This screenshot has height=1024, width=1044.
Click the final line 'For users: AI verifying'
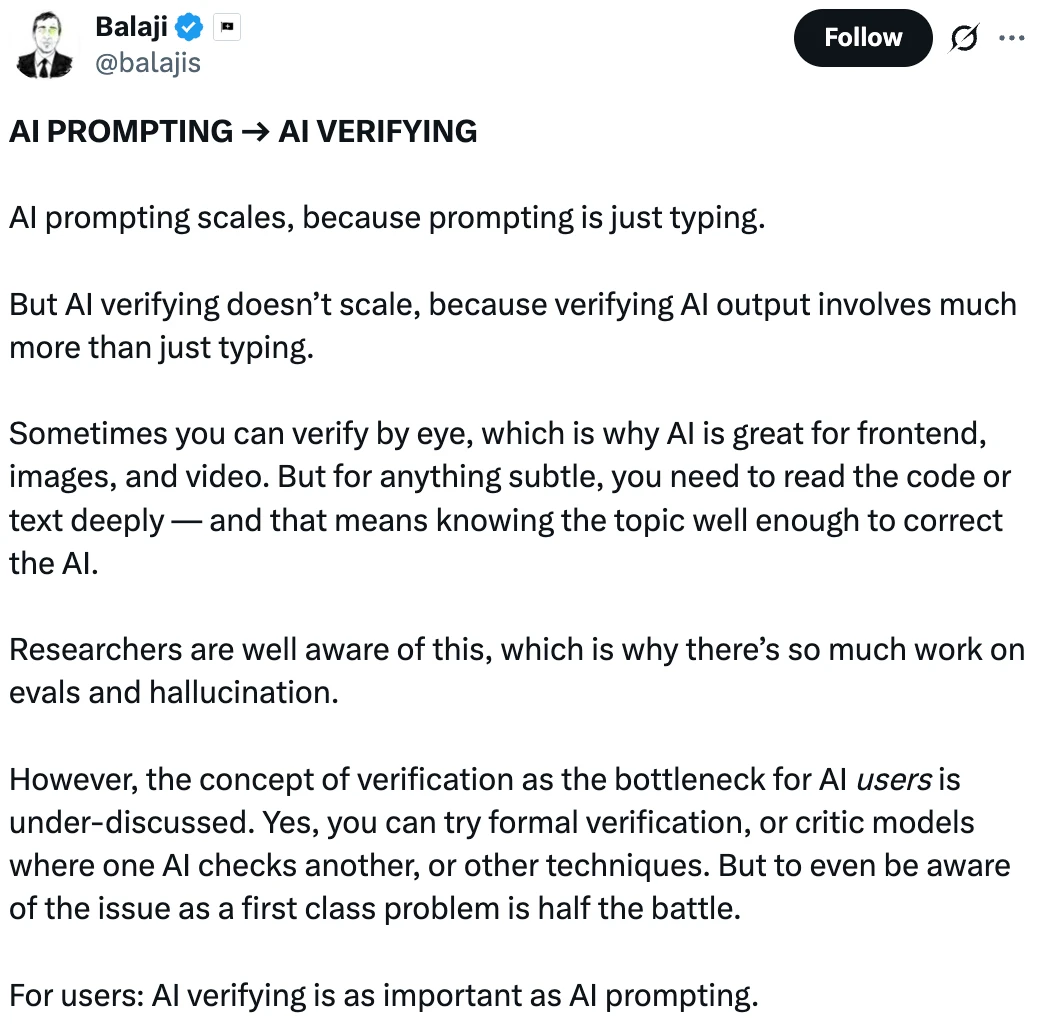coord(384,997)
